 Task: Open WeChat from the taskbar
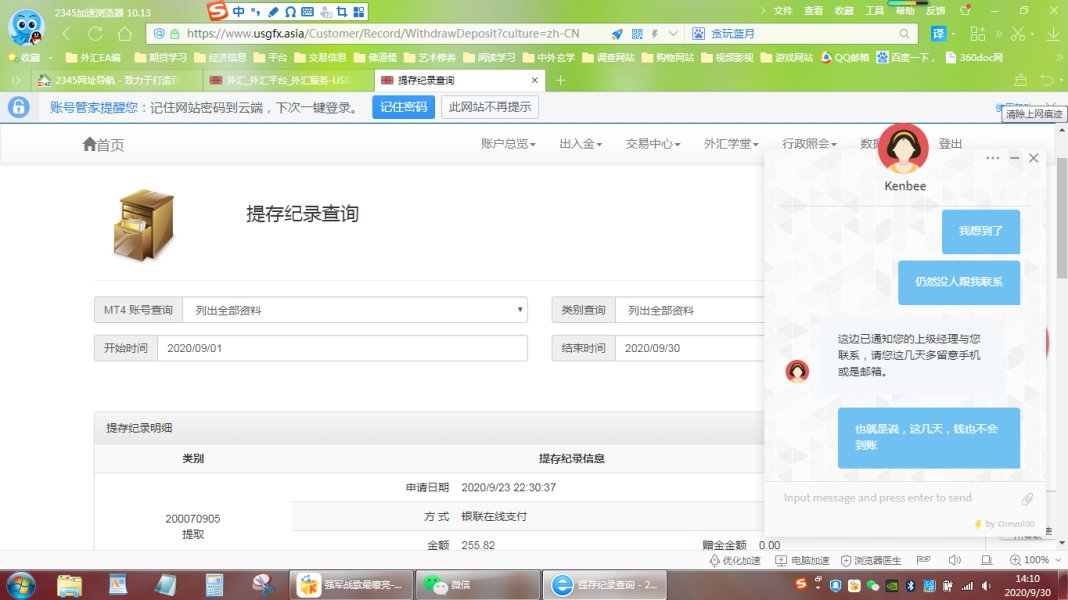445,584
